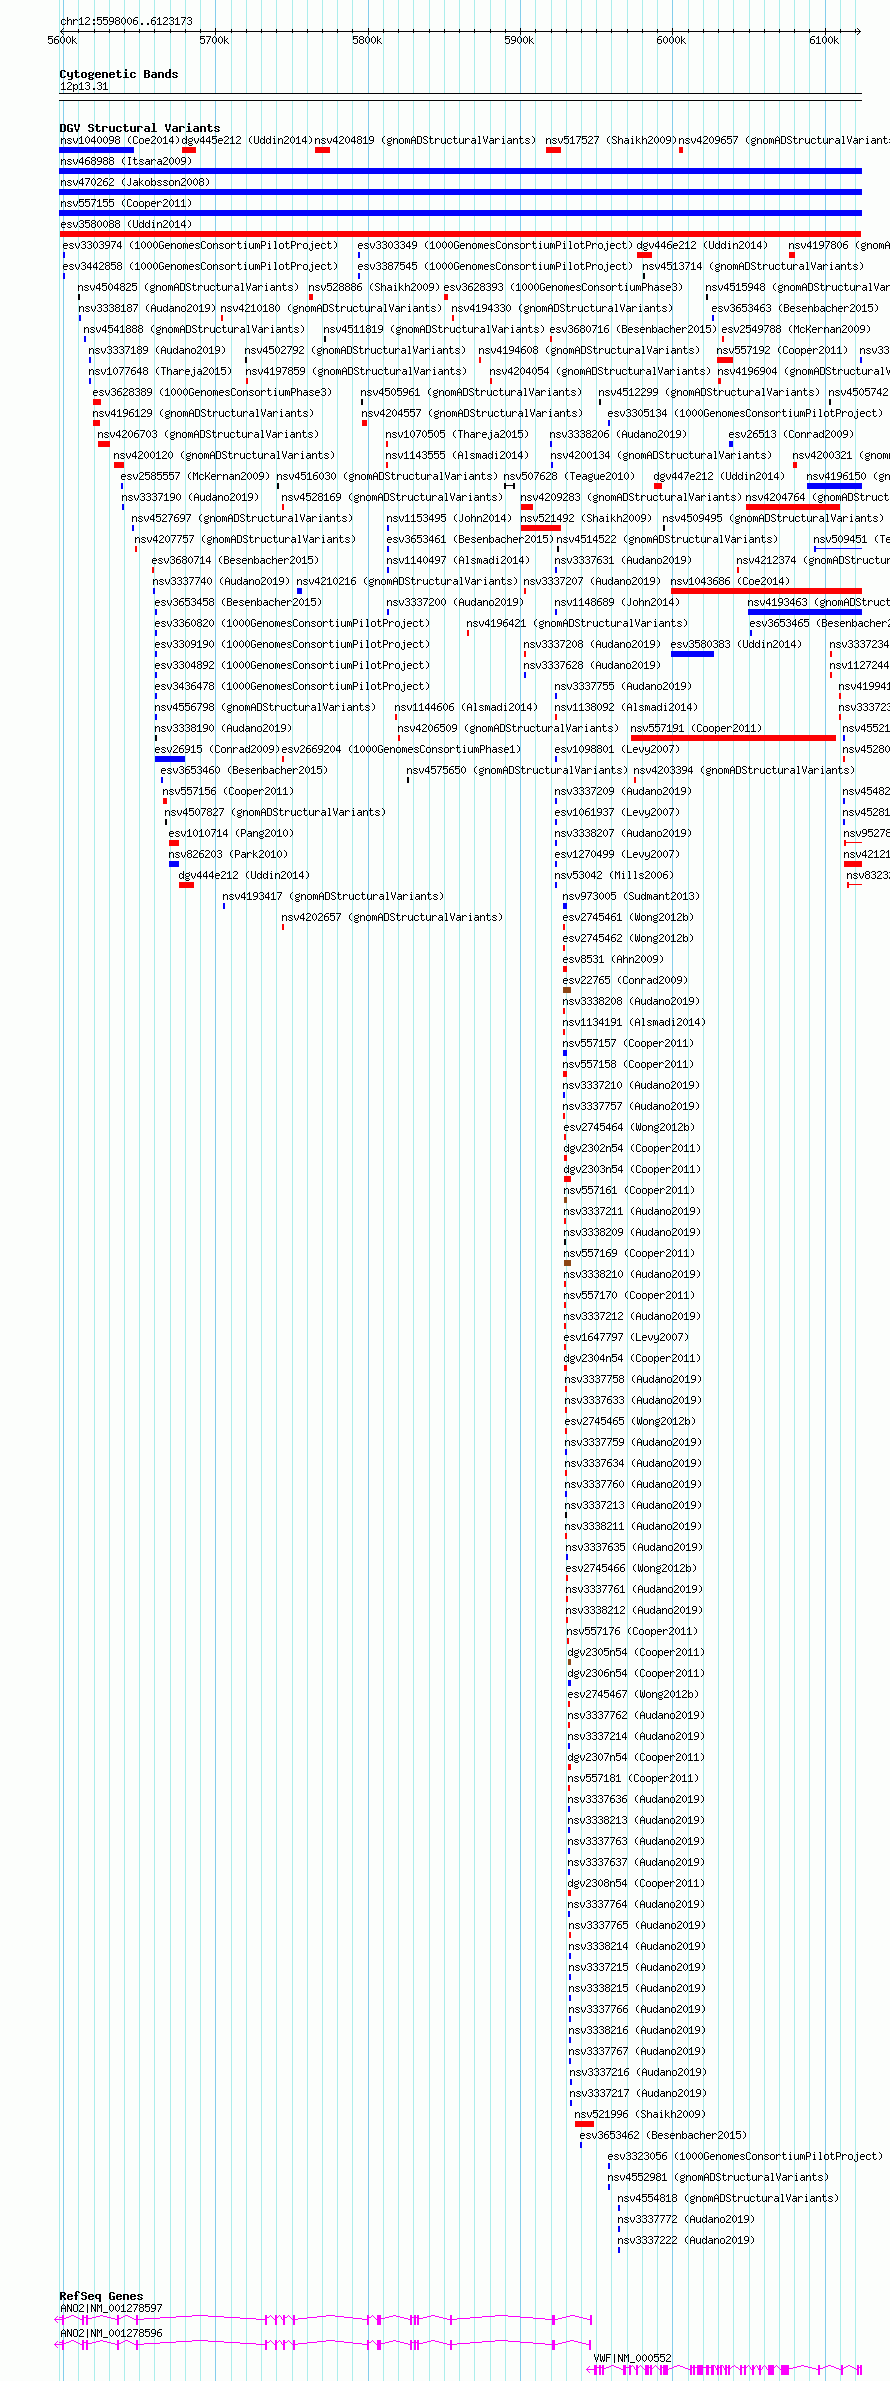
Task: Click the nsv4204819 (gnomADStructuralVariants) label
Action: click(x=426, y=140)
